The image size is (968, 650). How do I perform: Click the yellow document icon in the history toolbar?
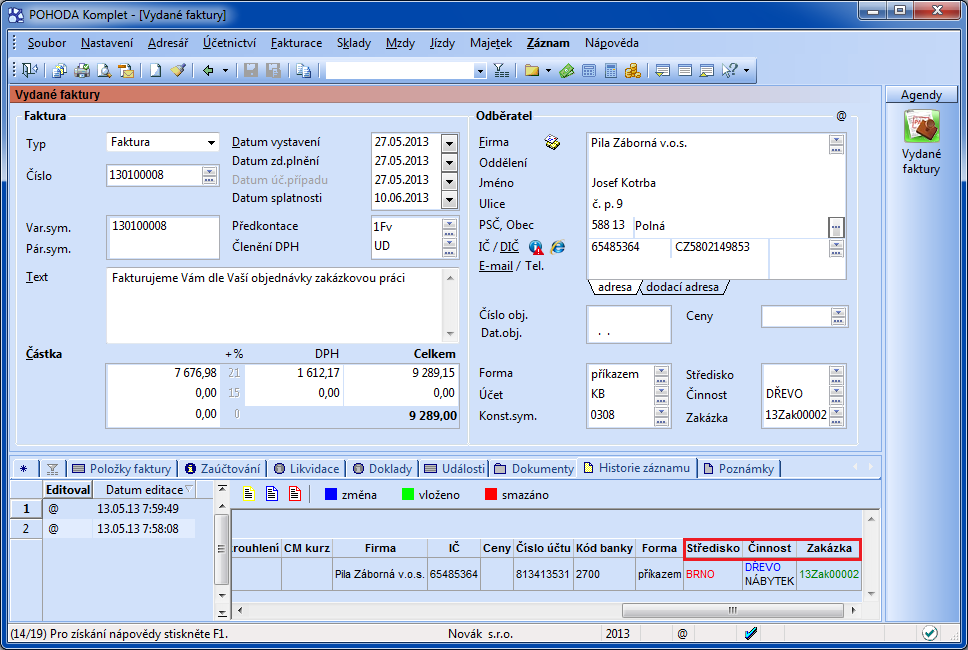pos(249,494)
